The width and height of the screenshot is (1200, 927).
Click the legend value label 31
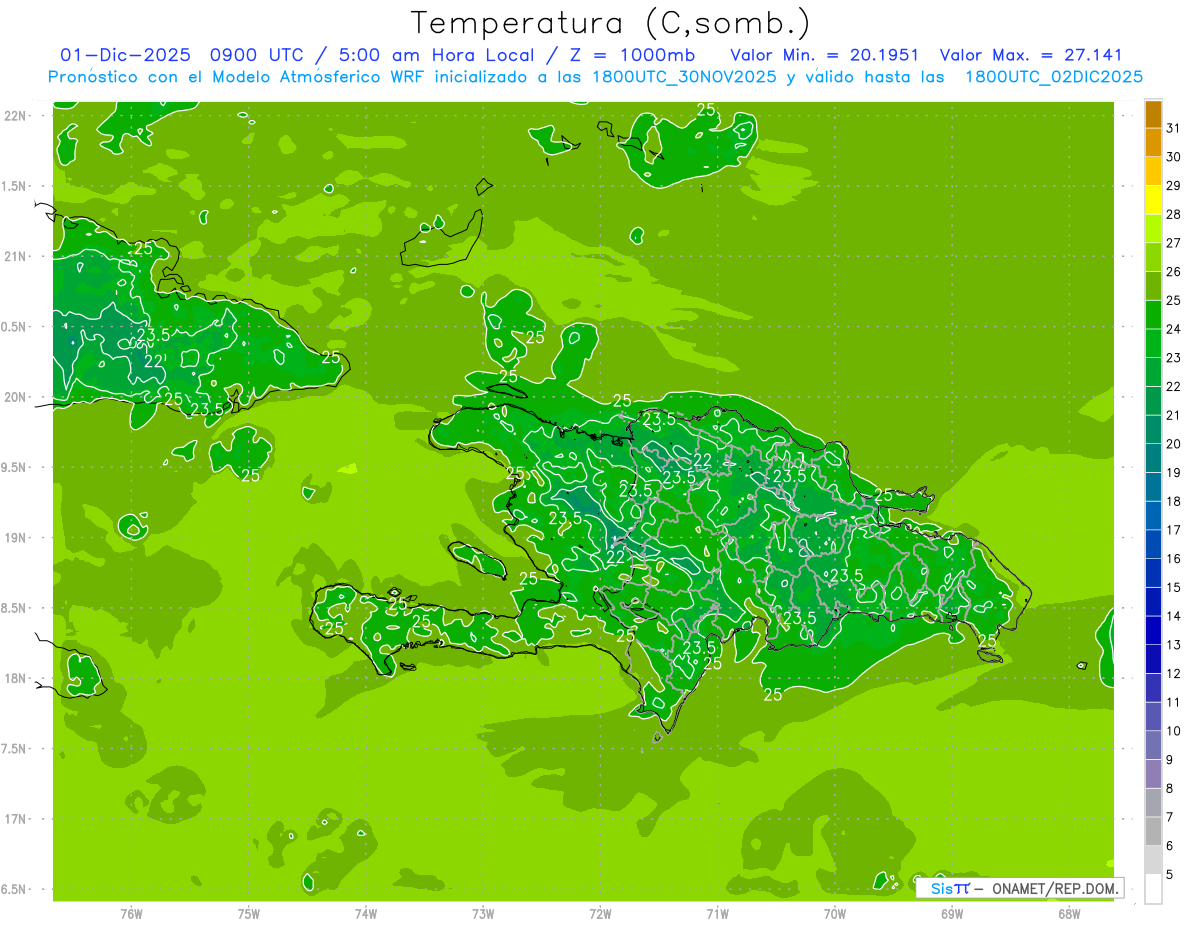point(1173,128)
